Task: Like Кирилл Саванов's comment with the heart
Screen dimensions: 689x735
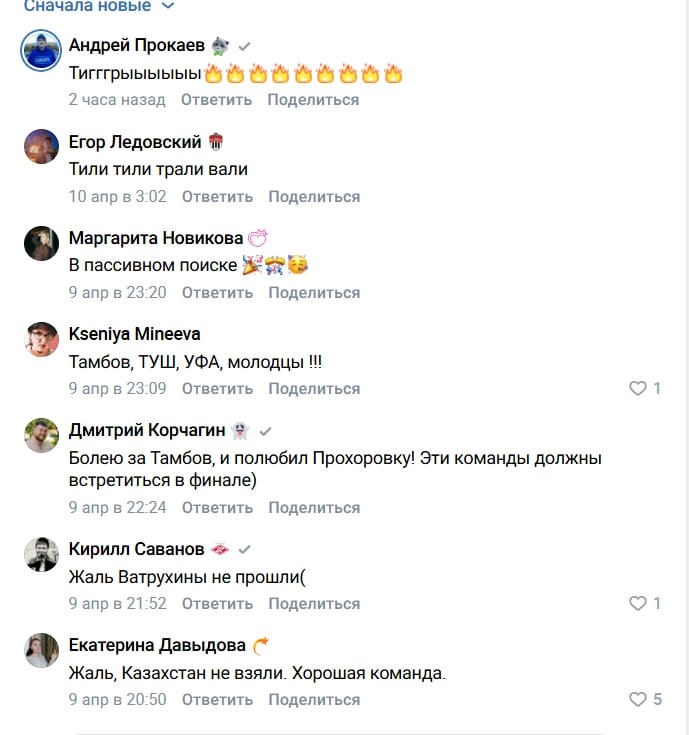Action: tap(637, 603)
